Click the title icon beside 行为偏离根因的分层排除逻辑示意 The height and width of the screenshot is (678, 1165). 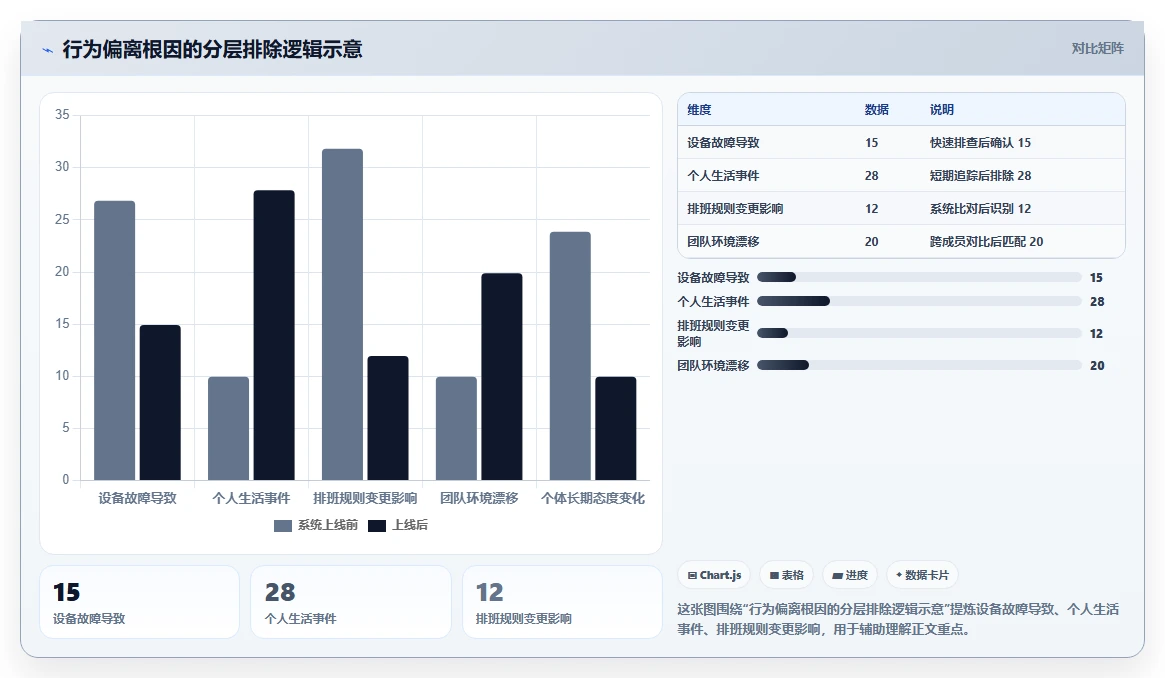(48, 50)
